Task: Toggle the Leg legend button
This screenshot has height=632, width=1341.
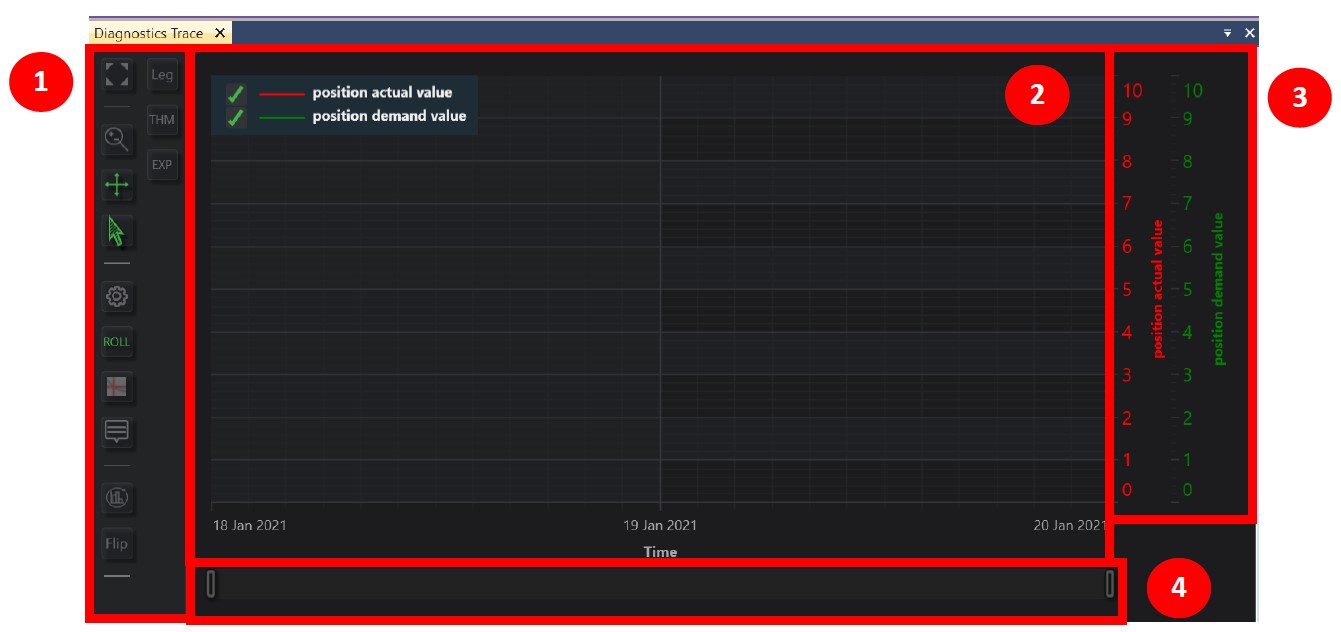Action: point(162,75)
